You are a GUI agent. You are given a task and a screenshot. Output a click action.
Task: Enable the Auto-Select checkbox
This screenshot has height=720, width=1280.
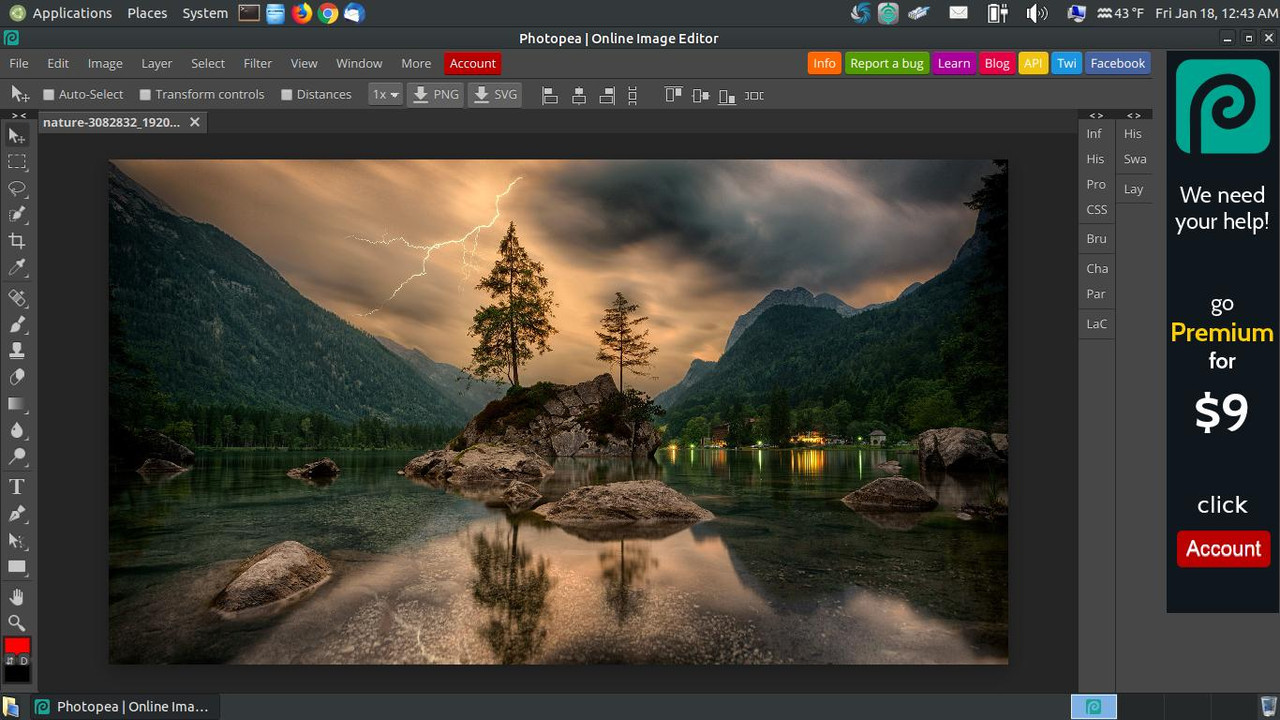click(x=47, y=94)
